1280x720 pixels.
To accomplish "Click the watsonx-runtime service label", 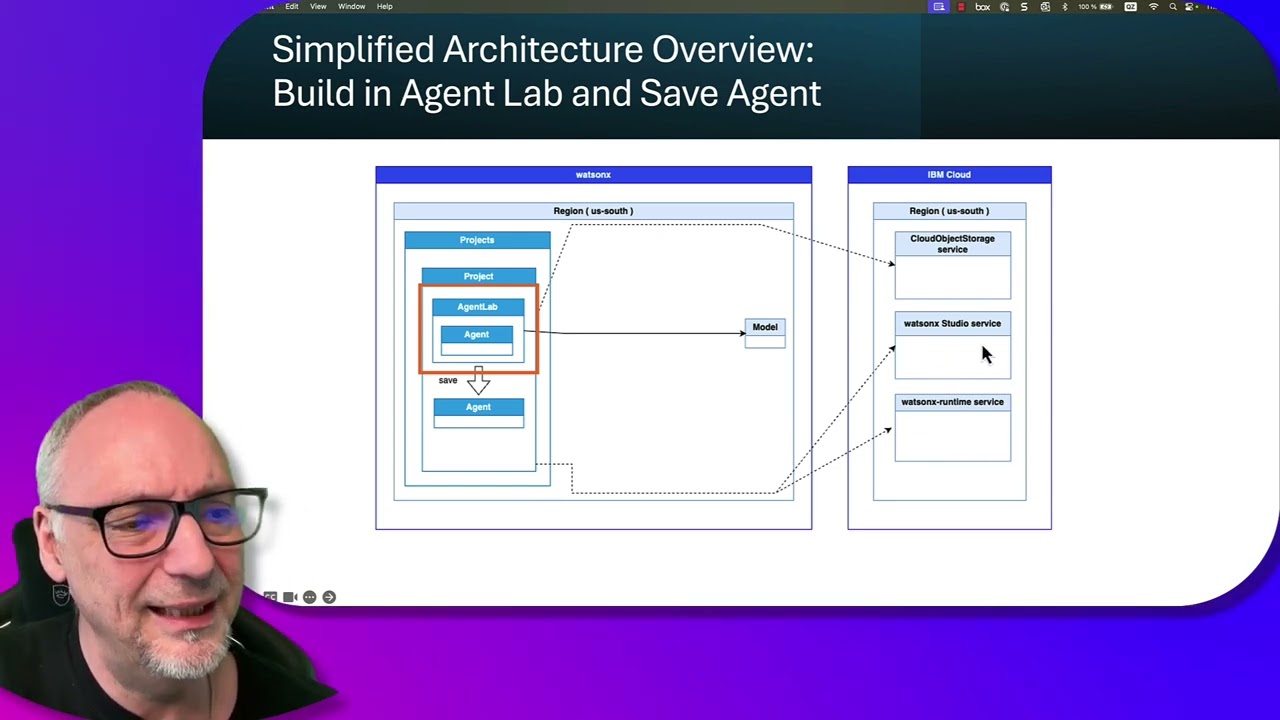I will (952, 402).
